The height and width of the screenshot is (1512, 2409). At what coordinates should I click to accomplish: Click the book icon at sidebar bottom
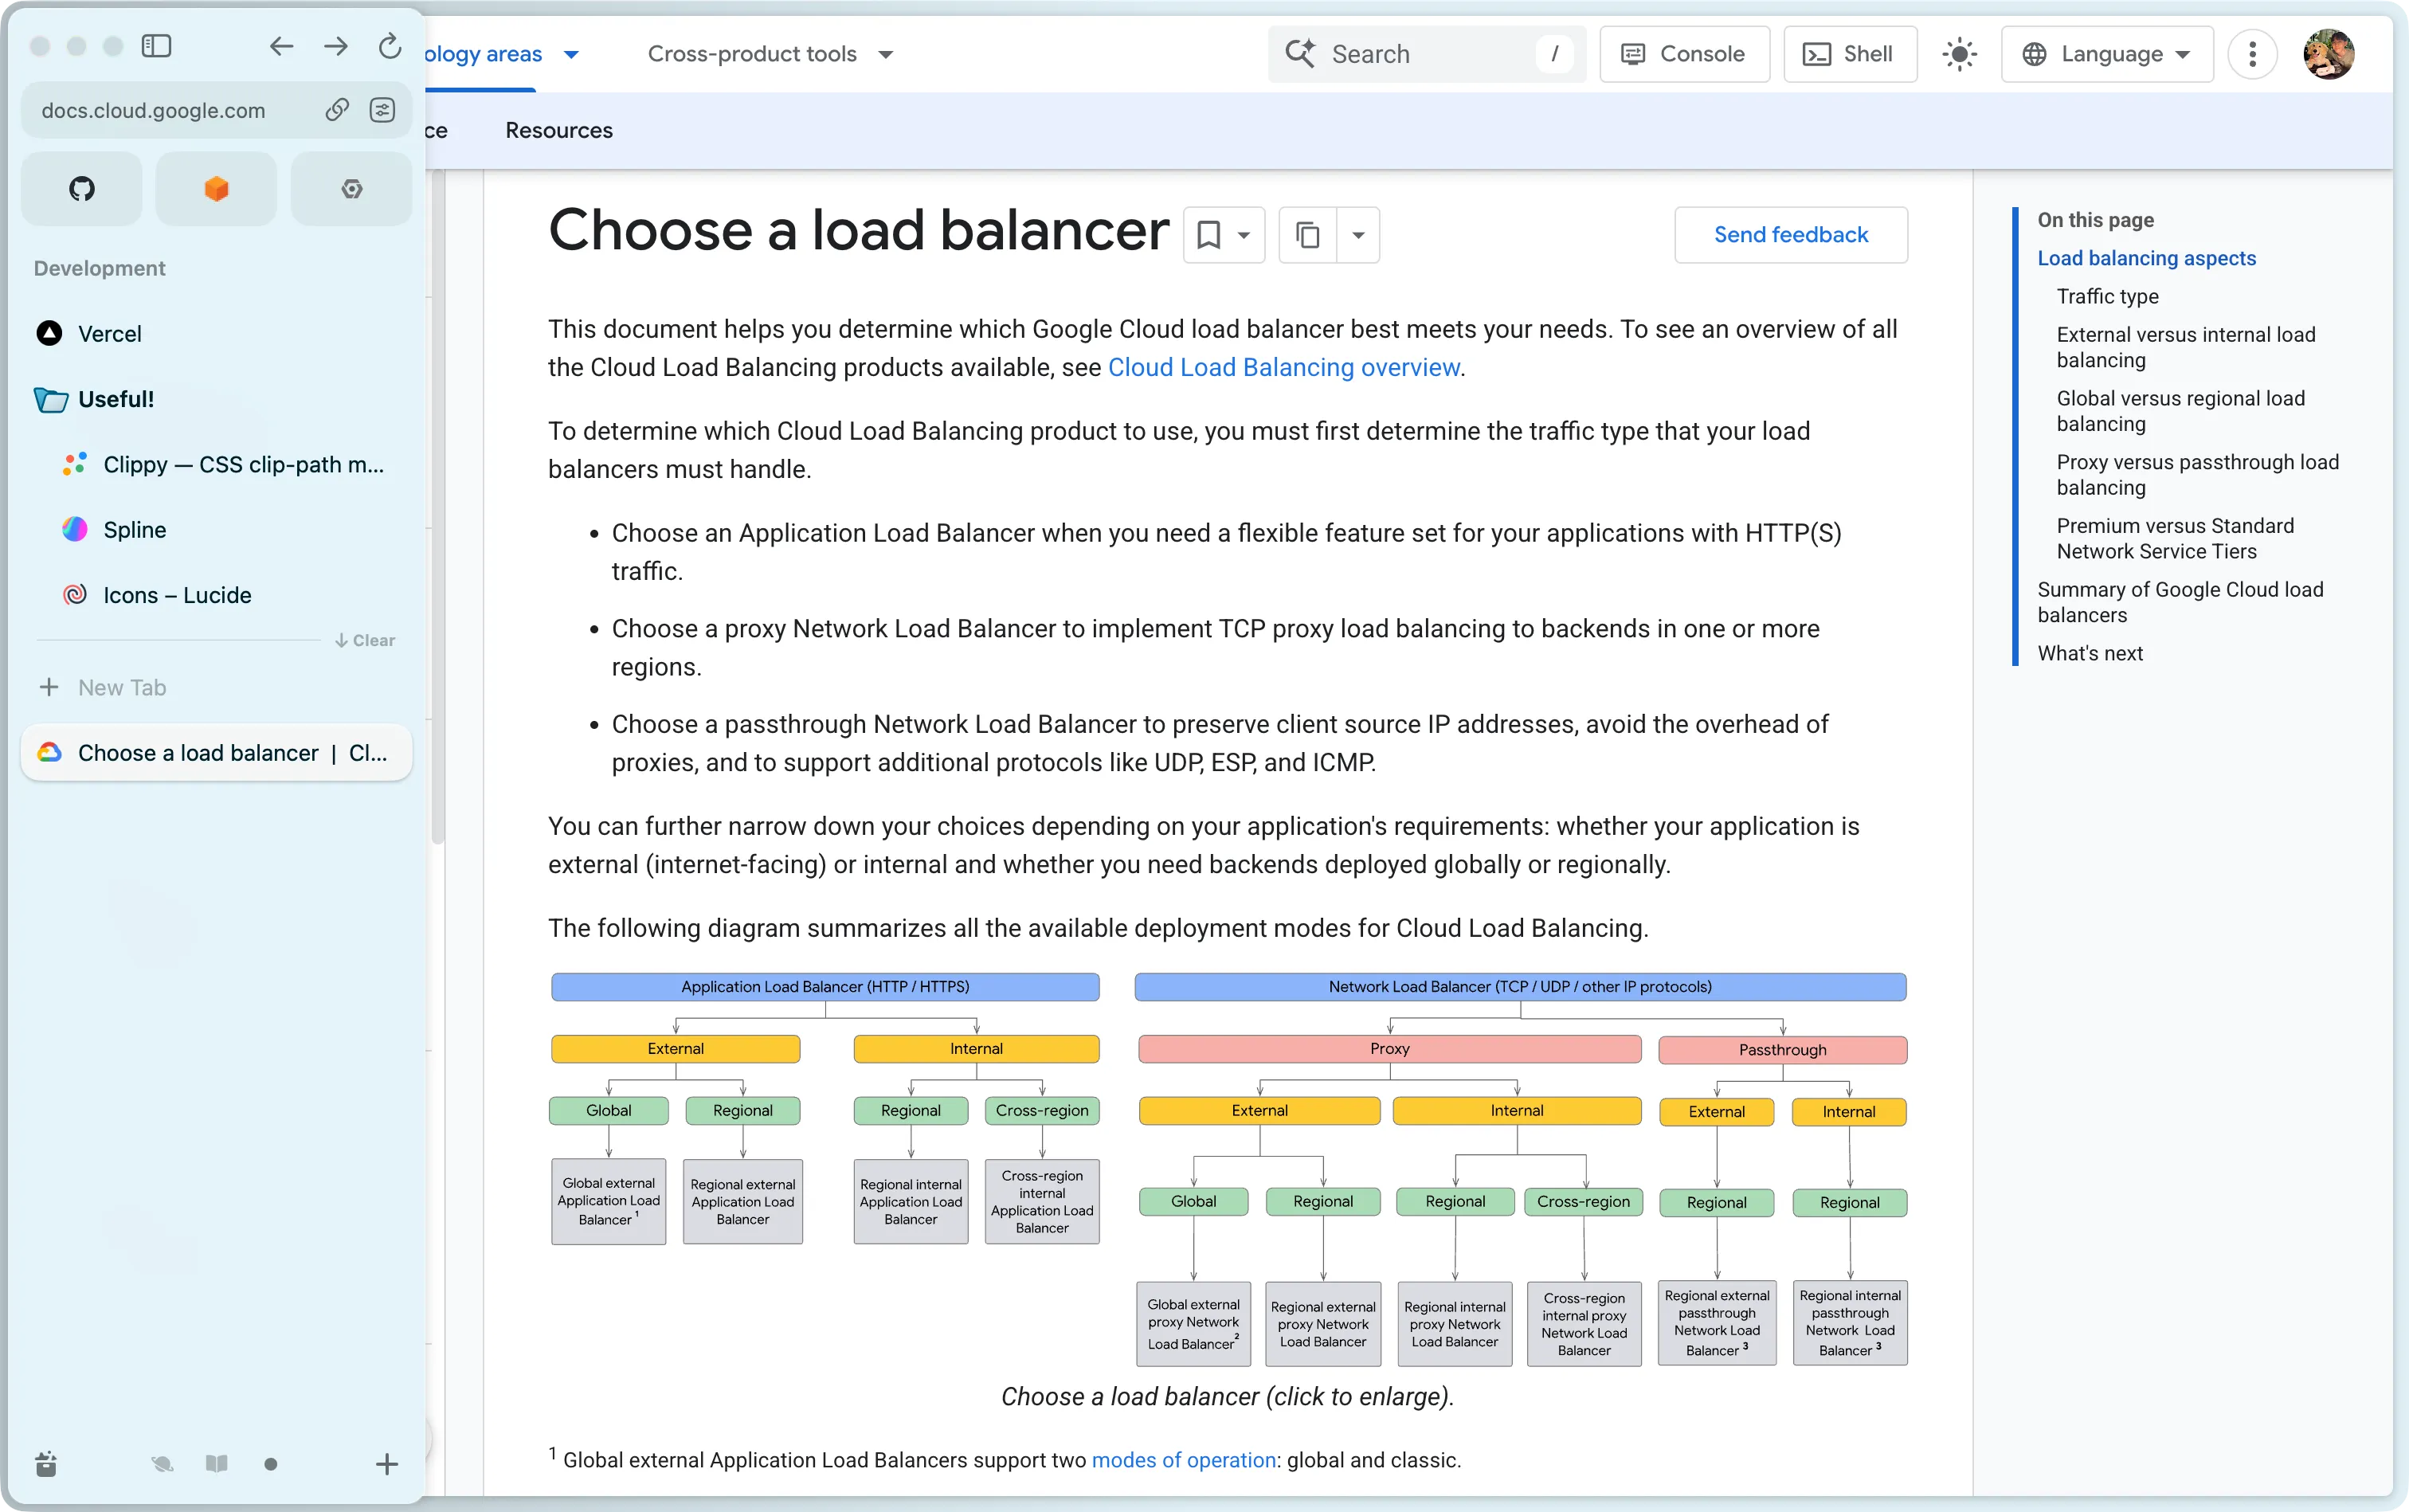(216, 1464)
